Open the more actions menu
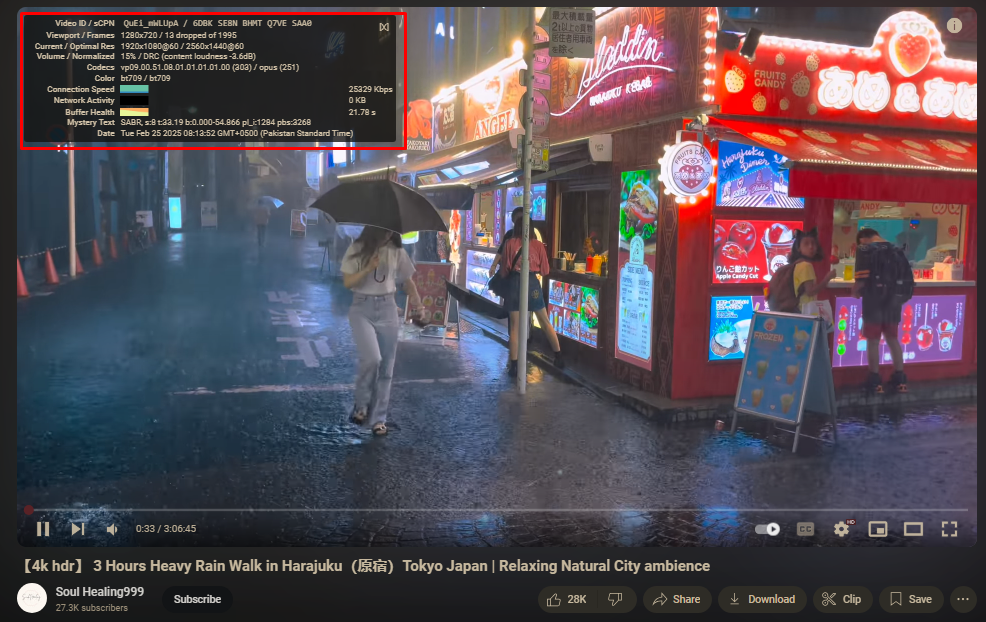The width and height of the screenshot is (986, 622). point(963,599)
